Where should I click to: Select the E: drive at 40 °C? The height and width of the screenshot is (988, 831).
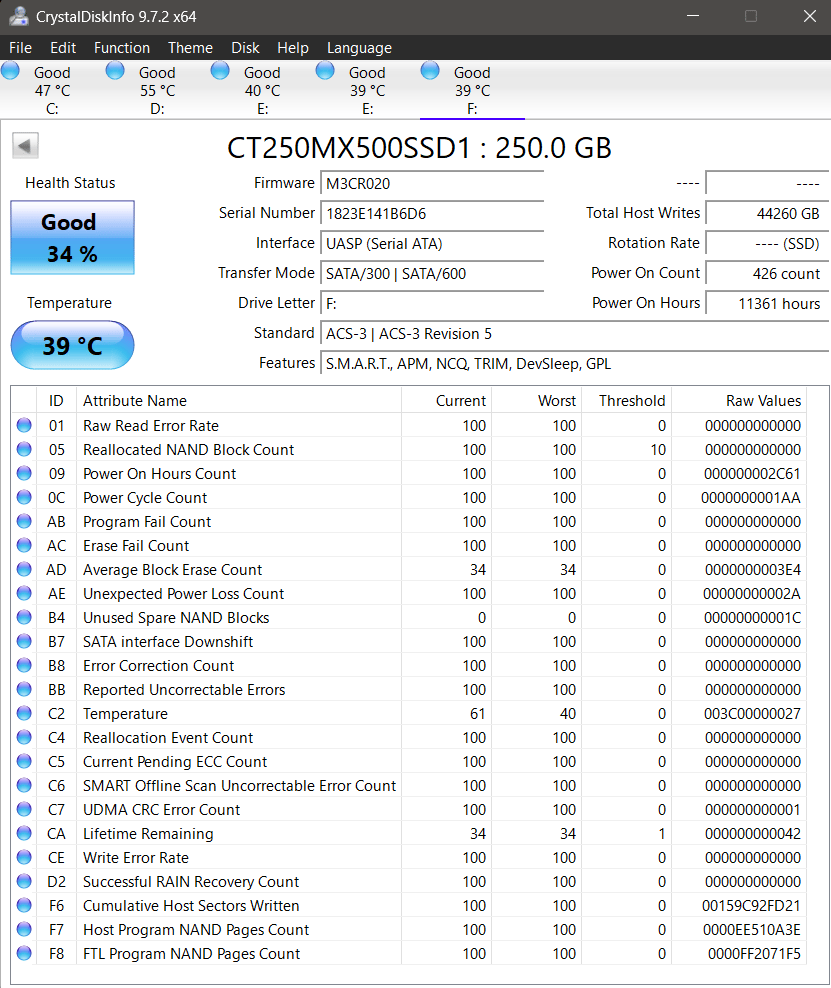tap(262, 90)
